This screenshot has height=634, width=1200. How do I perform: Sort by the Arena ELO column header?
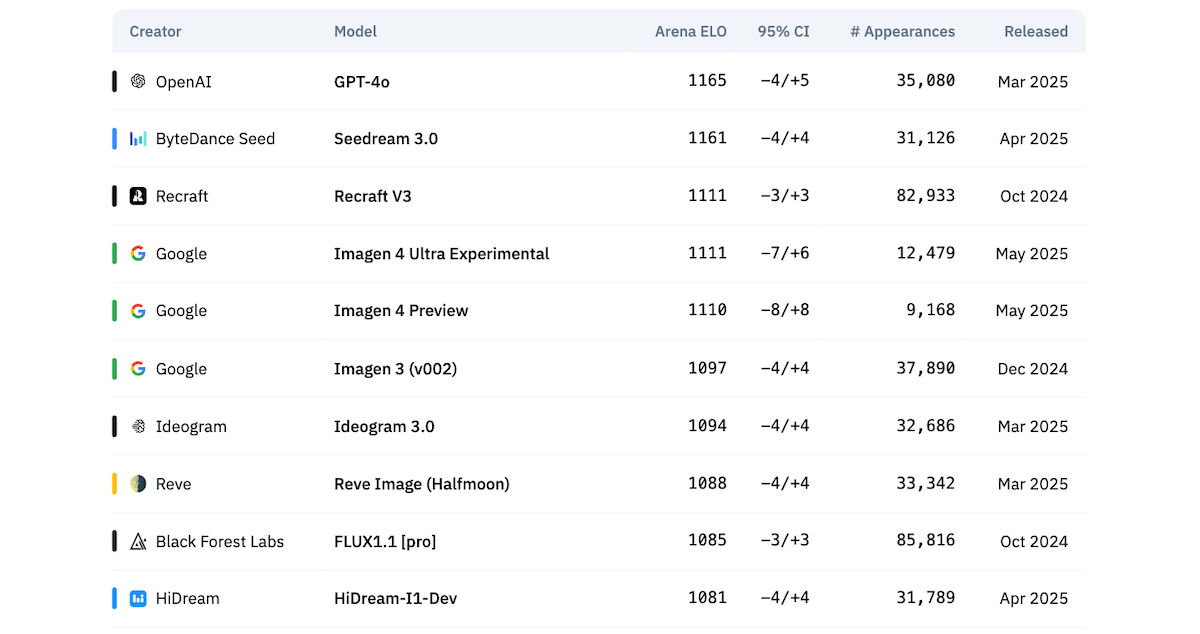(x=690, y=31)
